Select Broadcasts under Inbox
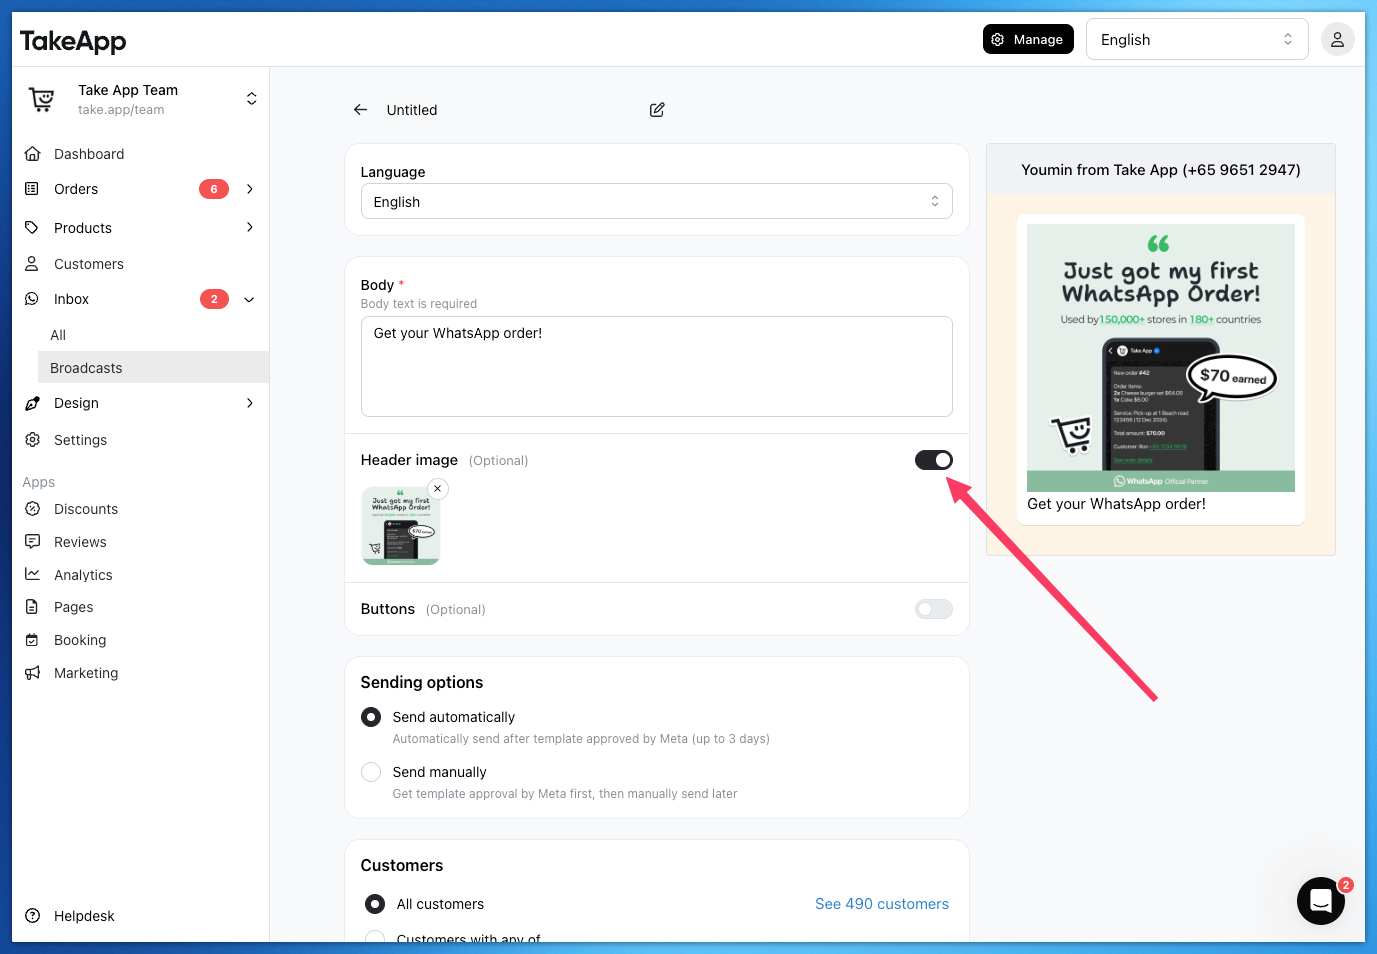 153,368
